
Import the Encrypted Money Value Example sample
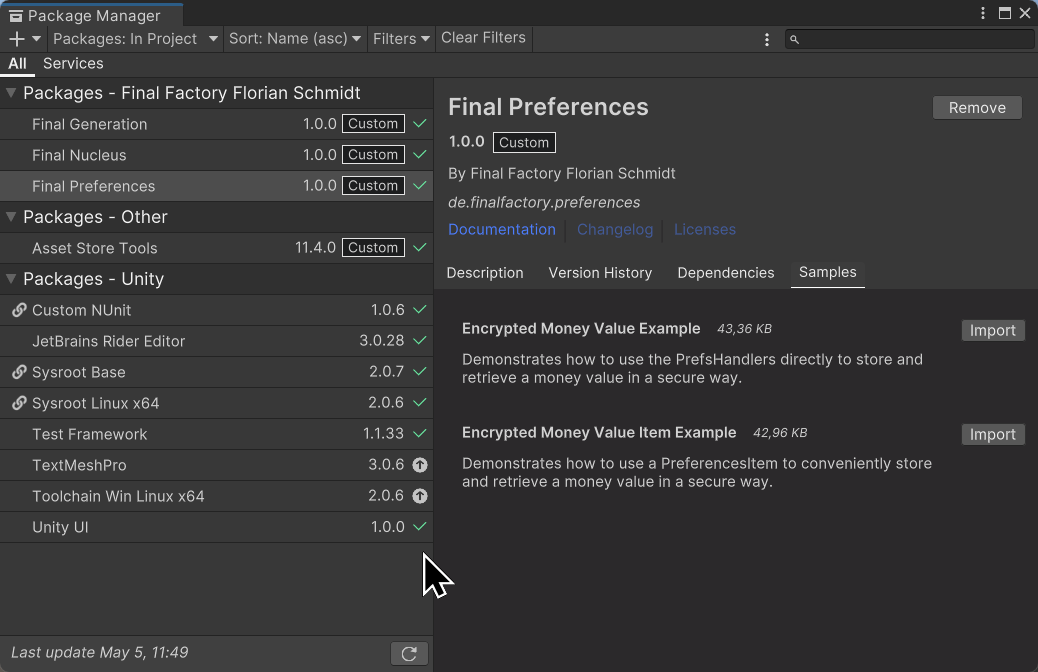click(992, 330)
